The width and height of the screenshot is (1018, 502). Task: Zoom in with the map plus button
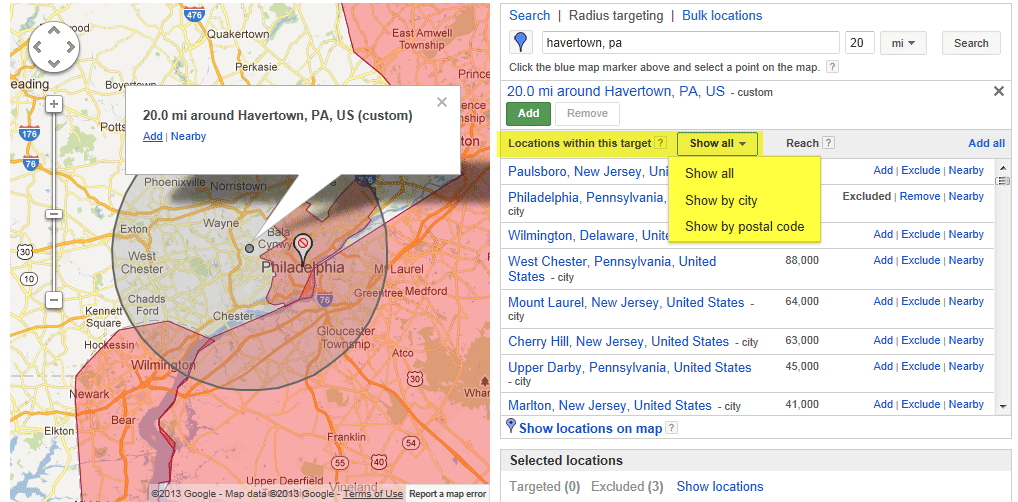[55, 104]
